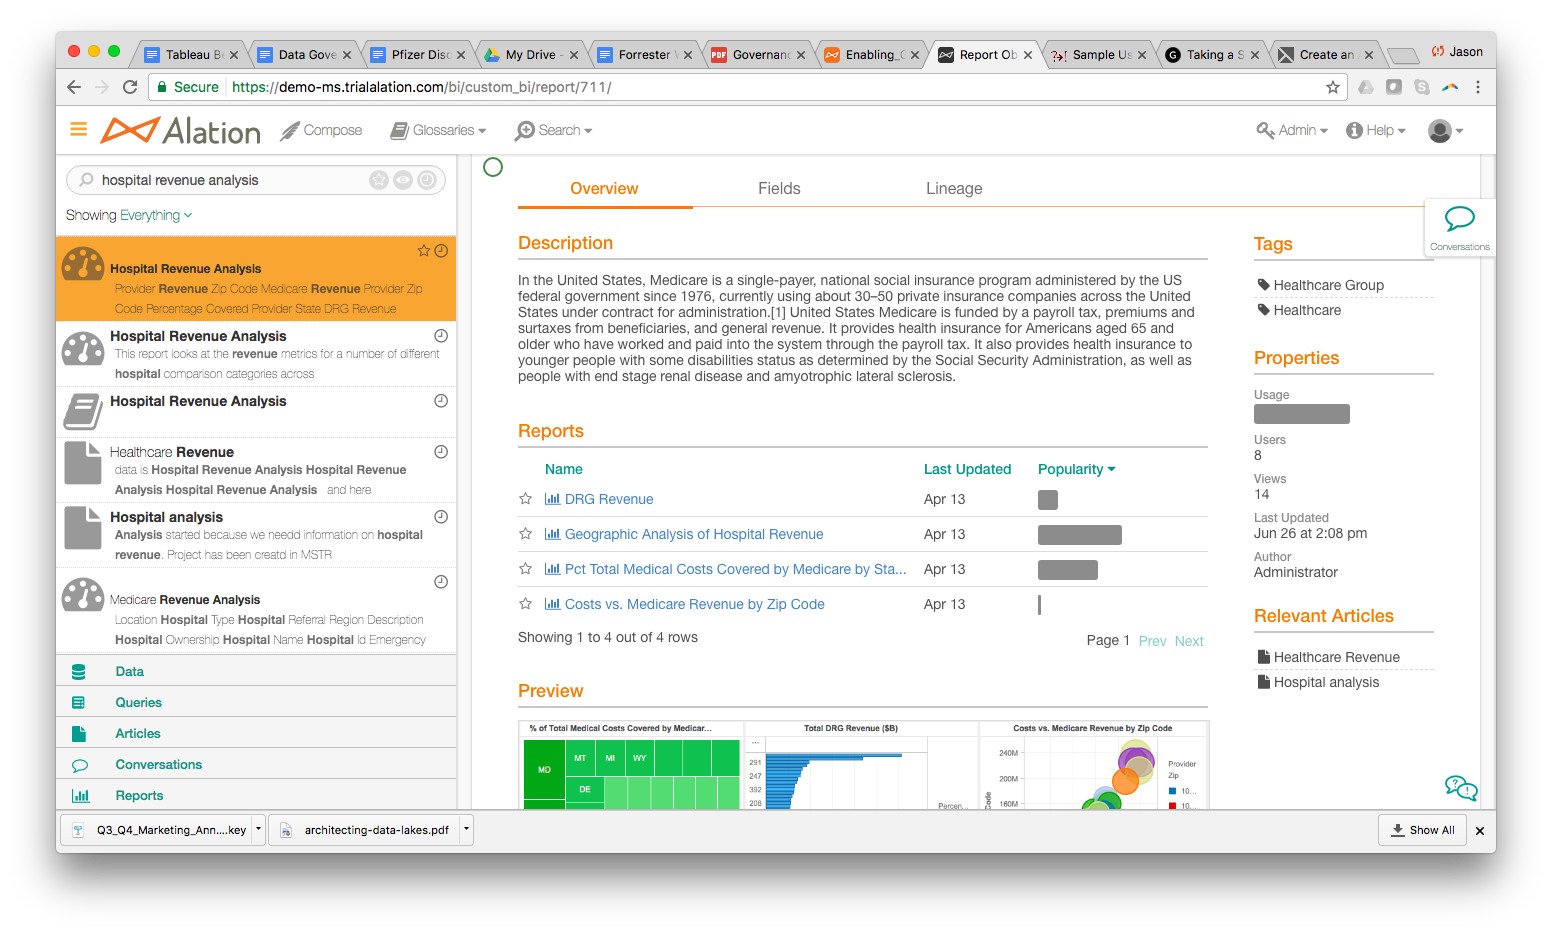Open the hamburger menu next to Alation logo

(x=78, y=130)
